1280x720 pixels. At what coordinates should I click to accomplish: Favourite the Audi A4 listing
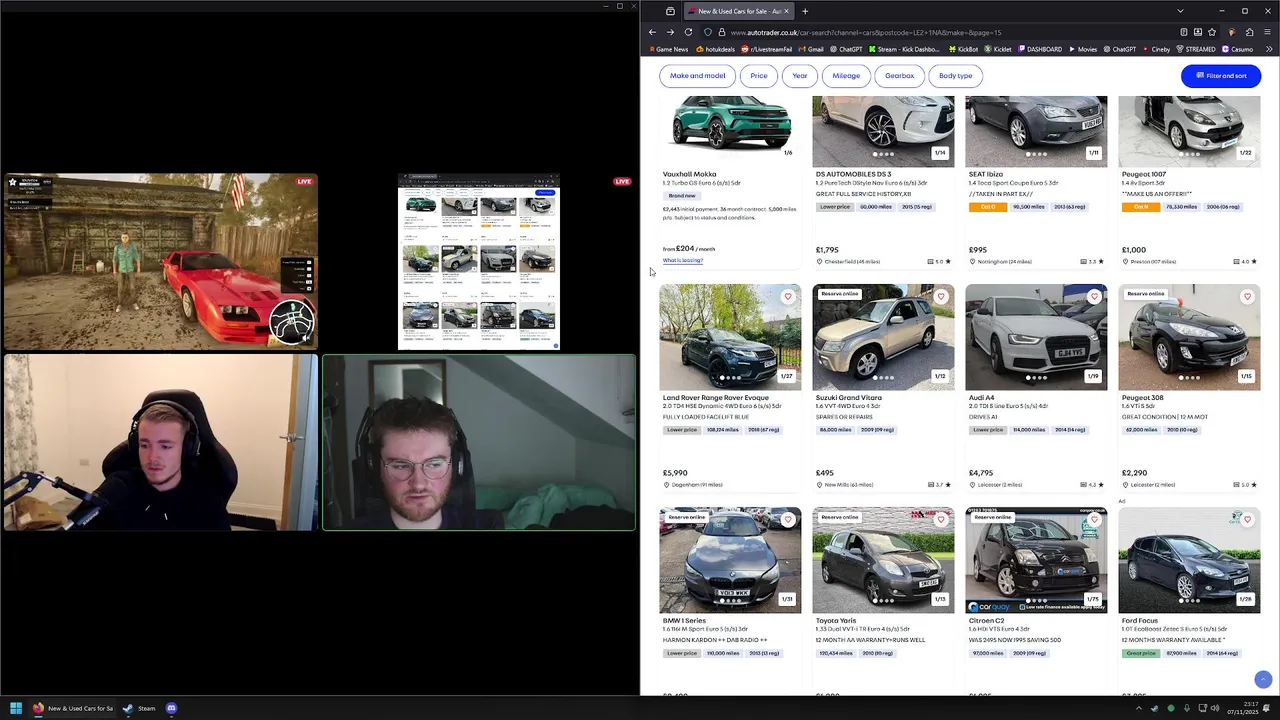click(1094, 297)
